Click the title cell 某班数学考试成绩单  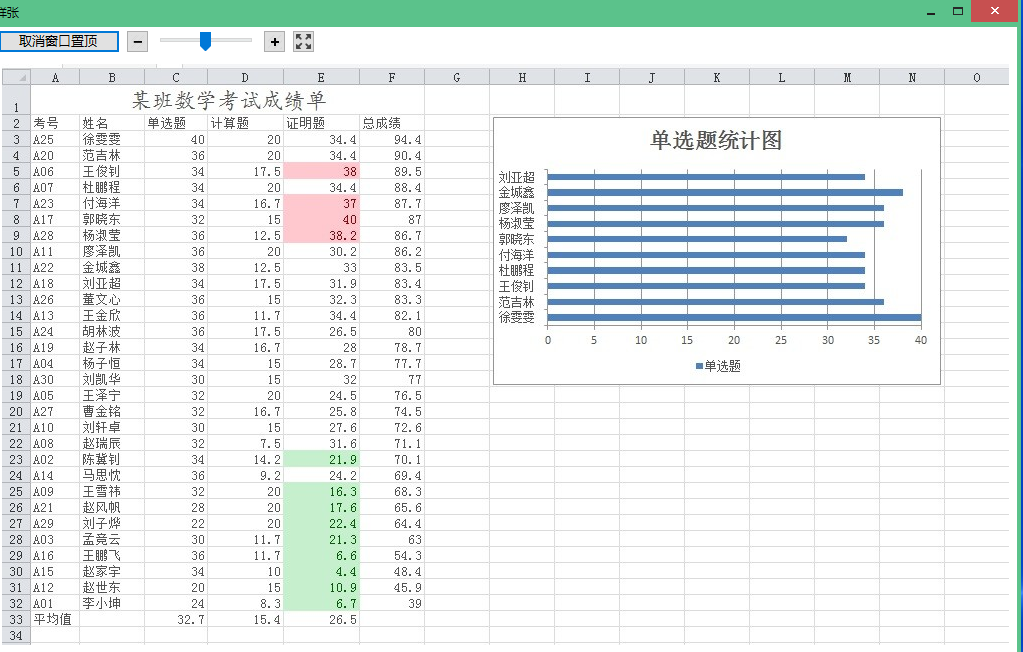(x=229, y=101)
